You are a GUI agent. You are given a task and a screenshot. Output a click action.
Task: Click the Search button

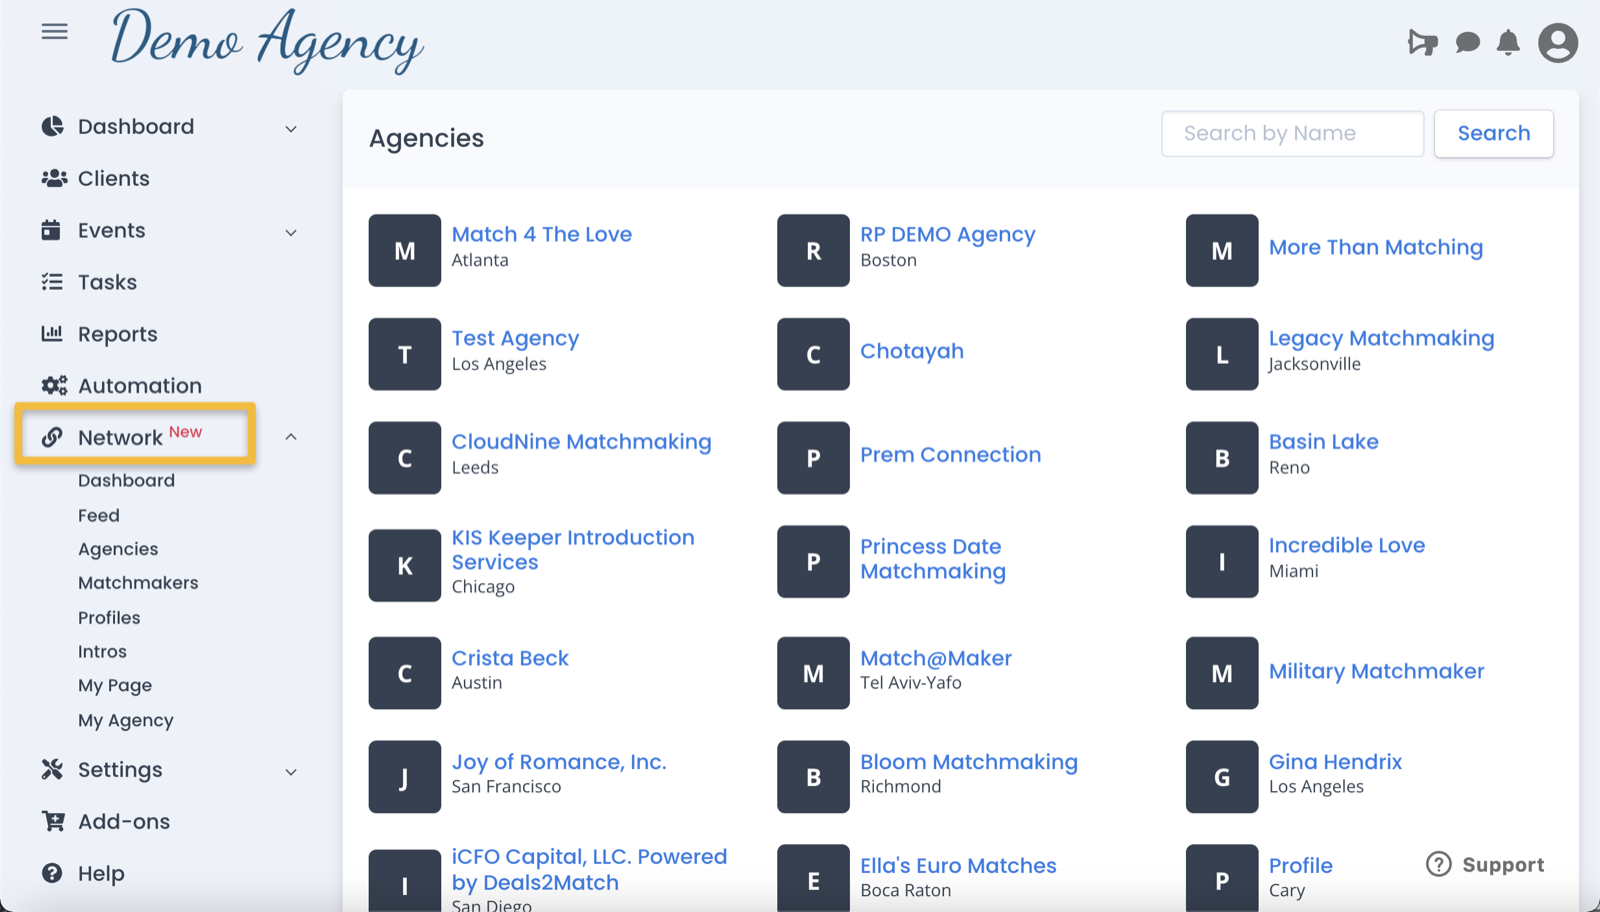click(x=1493, y=133)
